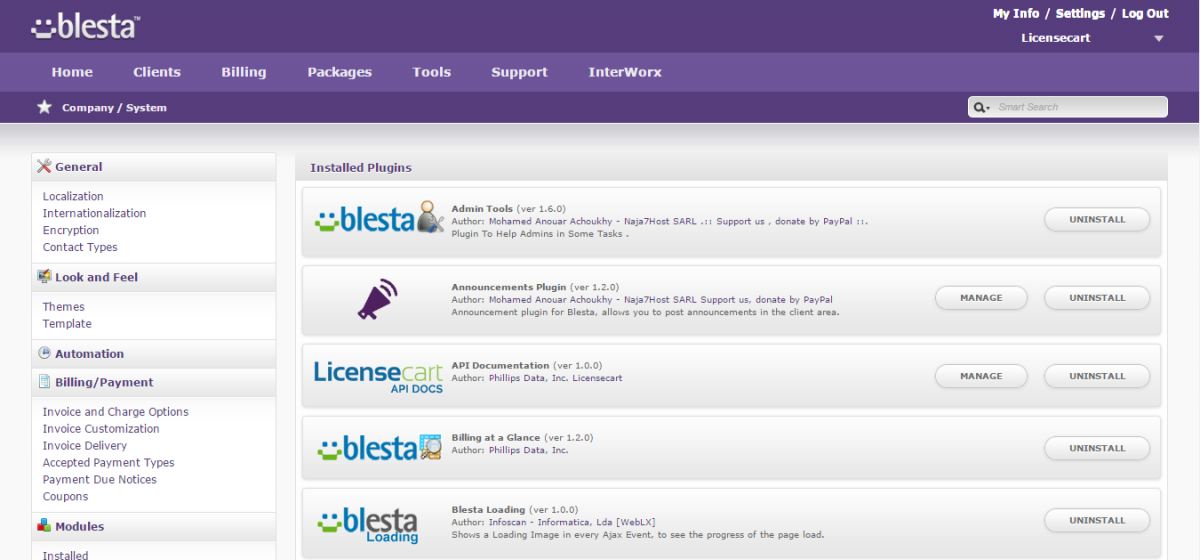Open the Tools menu
The image size is (1200, 560).
[432, 72]
